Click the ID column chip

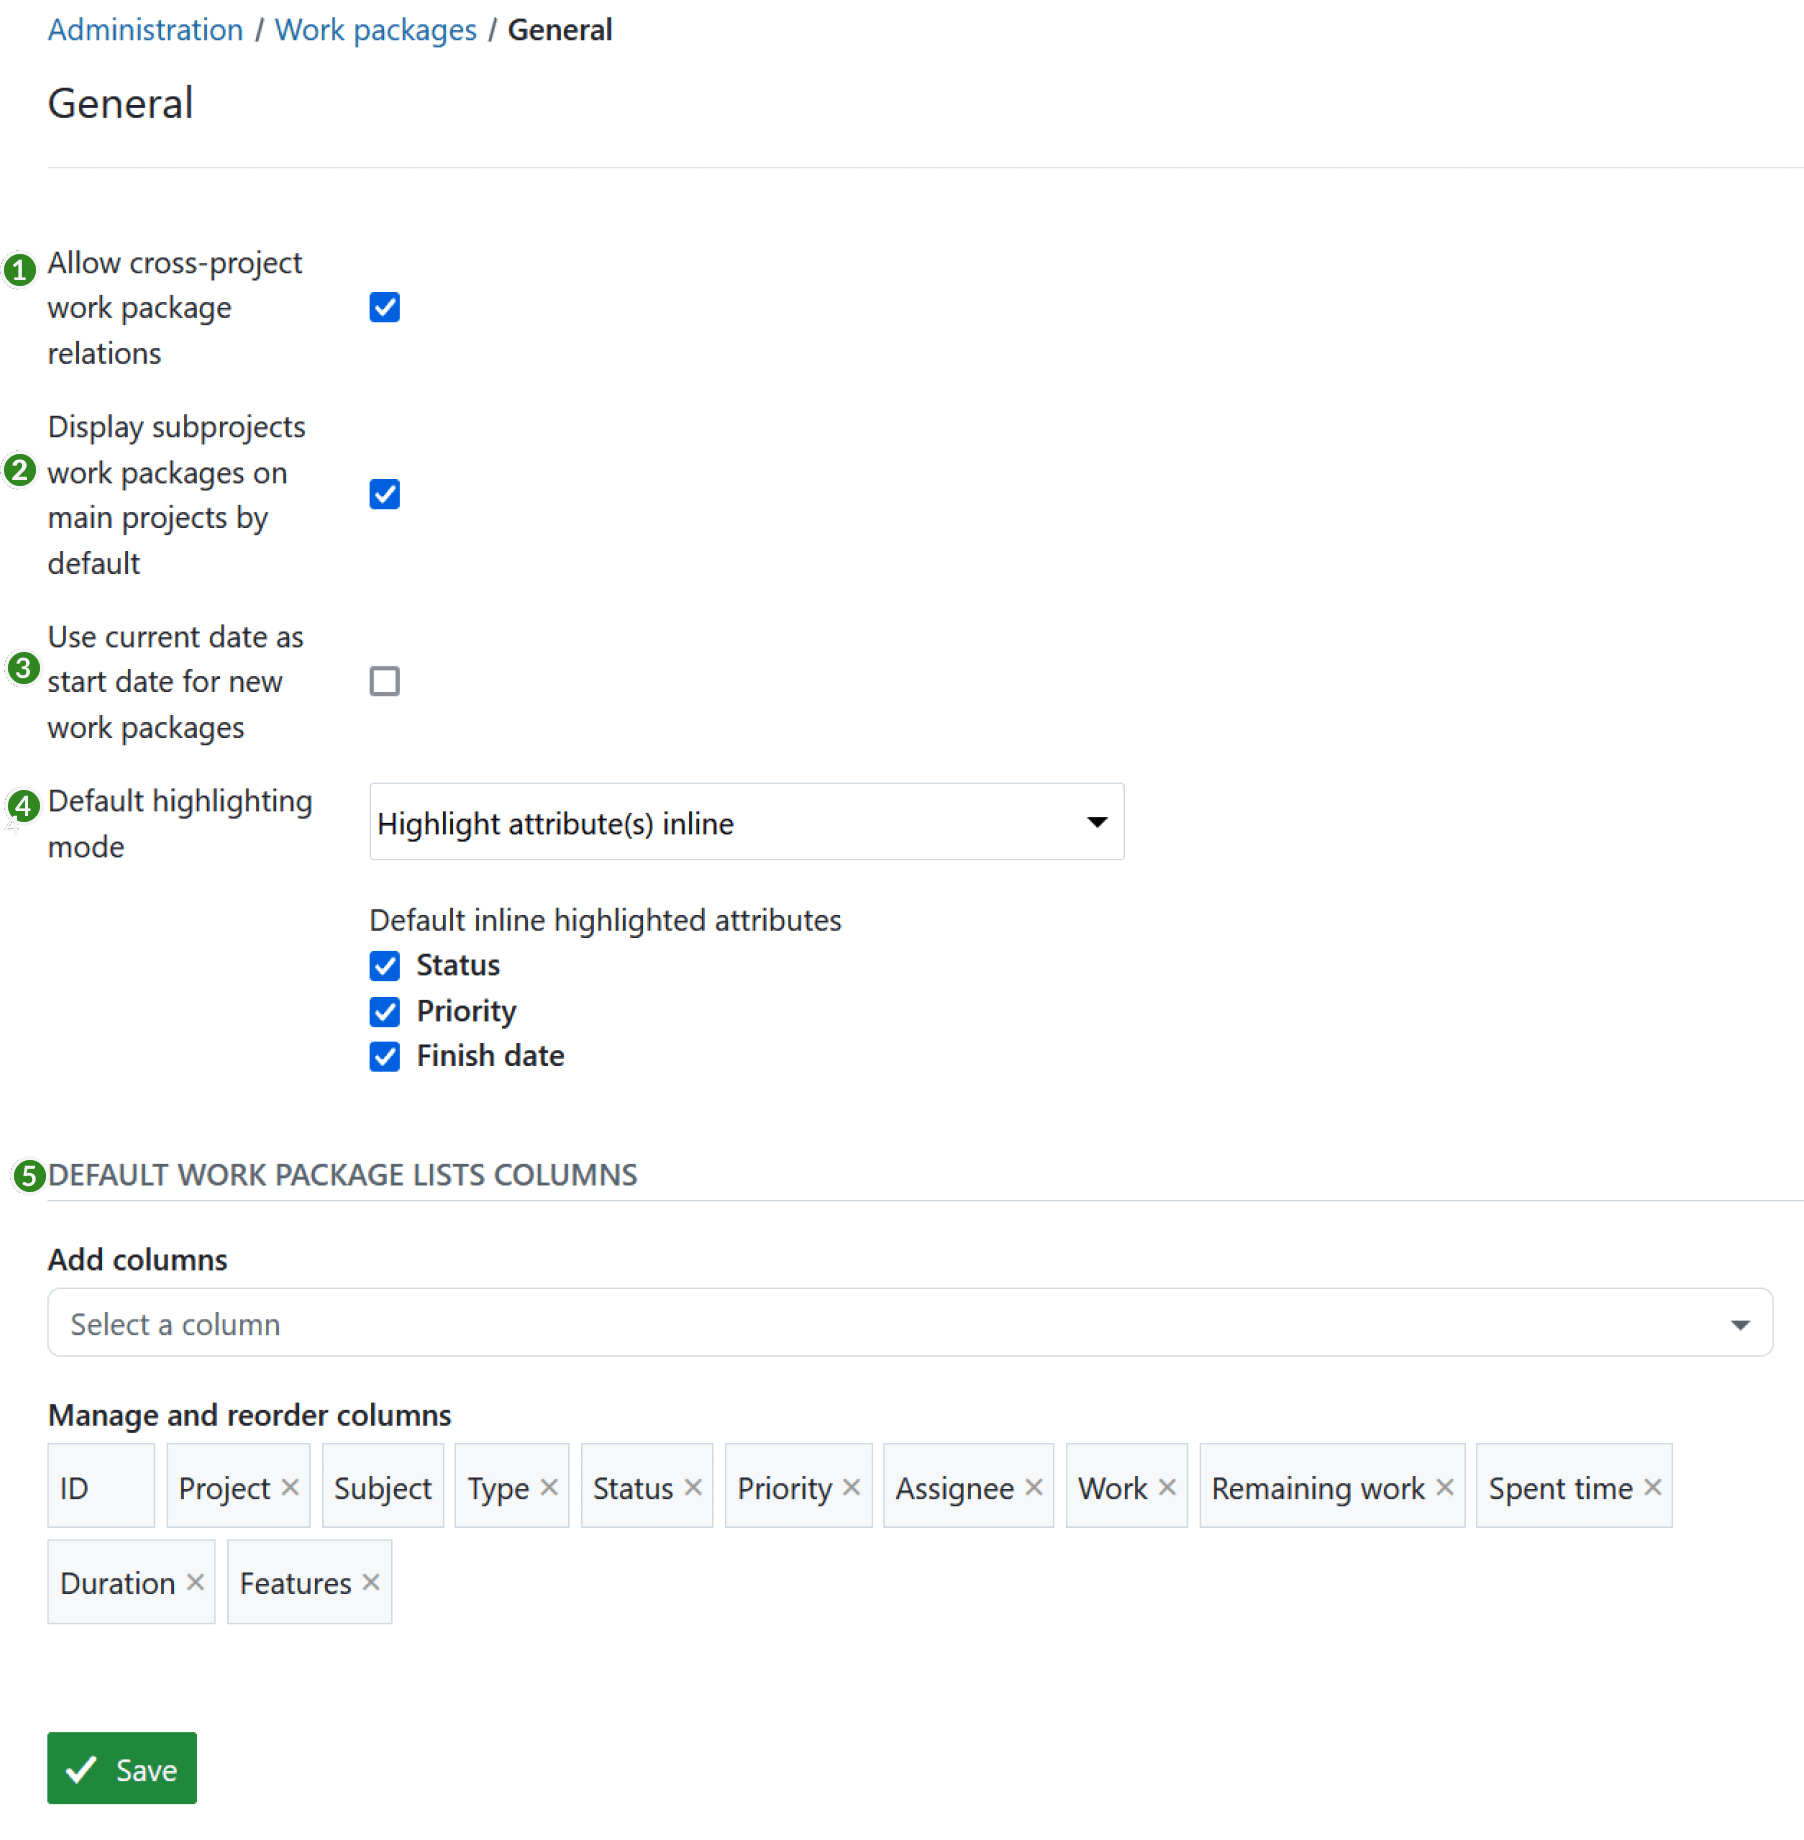(x=100, y=1487)
